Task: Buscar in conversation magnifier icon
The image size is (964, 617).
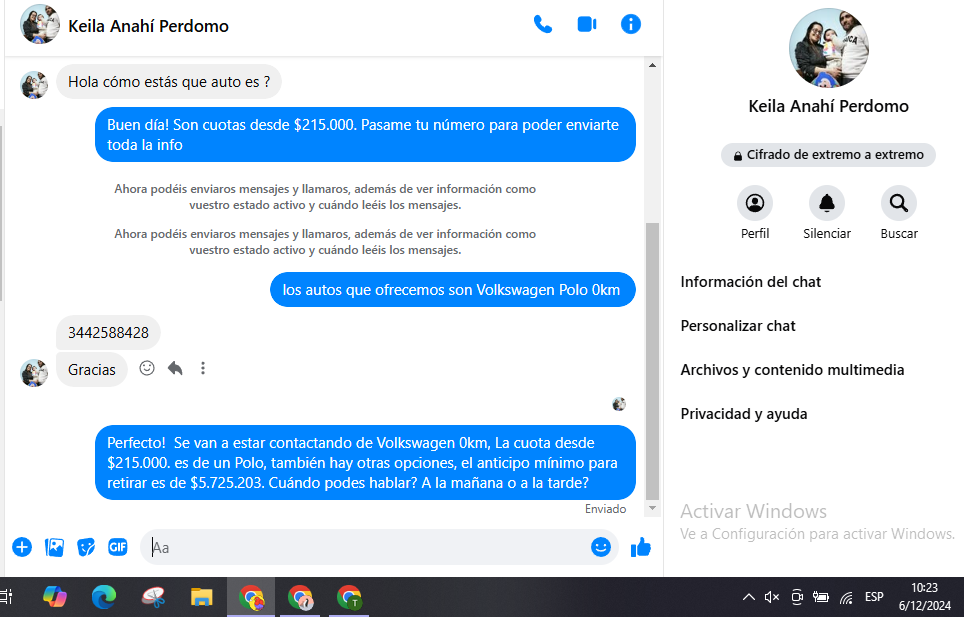Action: (x=899, y=203)
